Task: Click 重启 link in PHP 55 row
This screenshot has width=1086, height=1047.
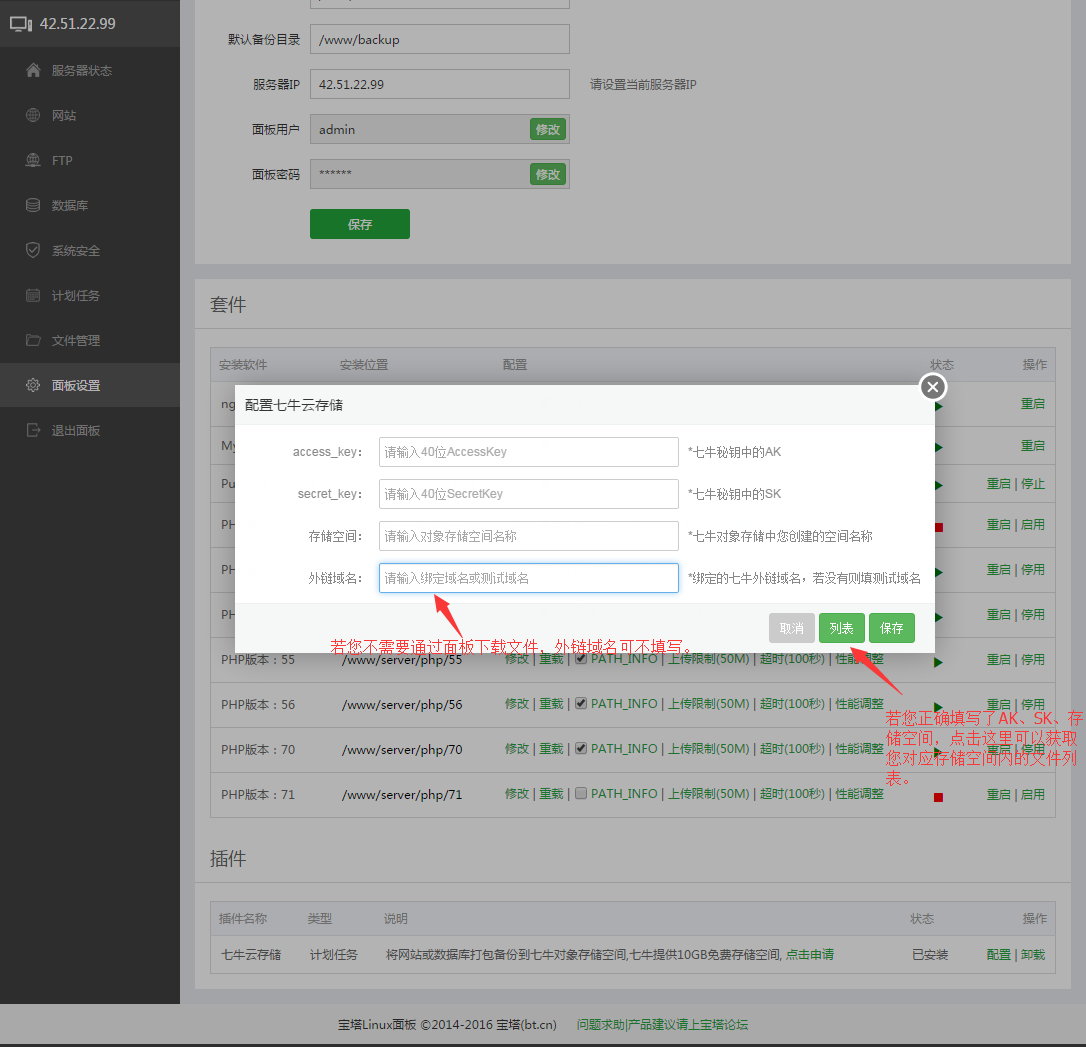Action: (x=998, y=659)
